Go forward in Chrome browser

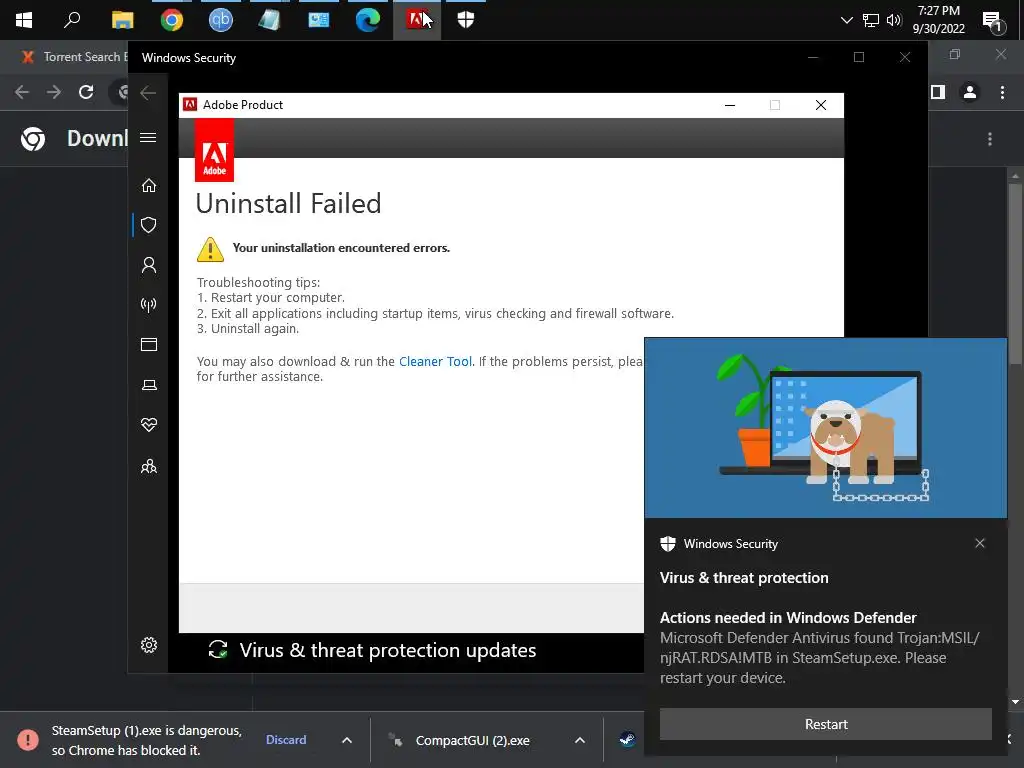(x=54, y=92)
